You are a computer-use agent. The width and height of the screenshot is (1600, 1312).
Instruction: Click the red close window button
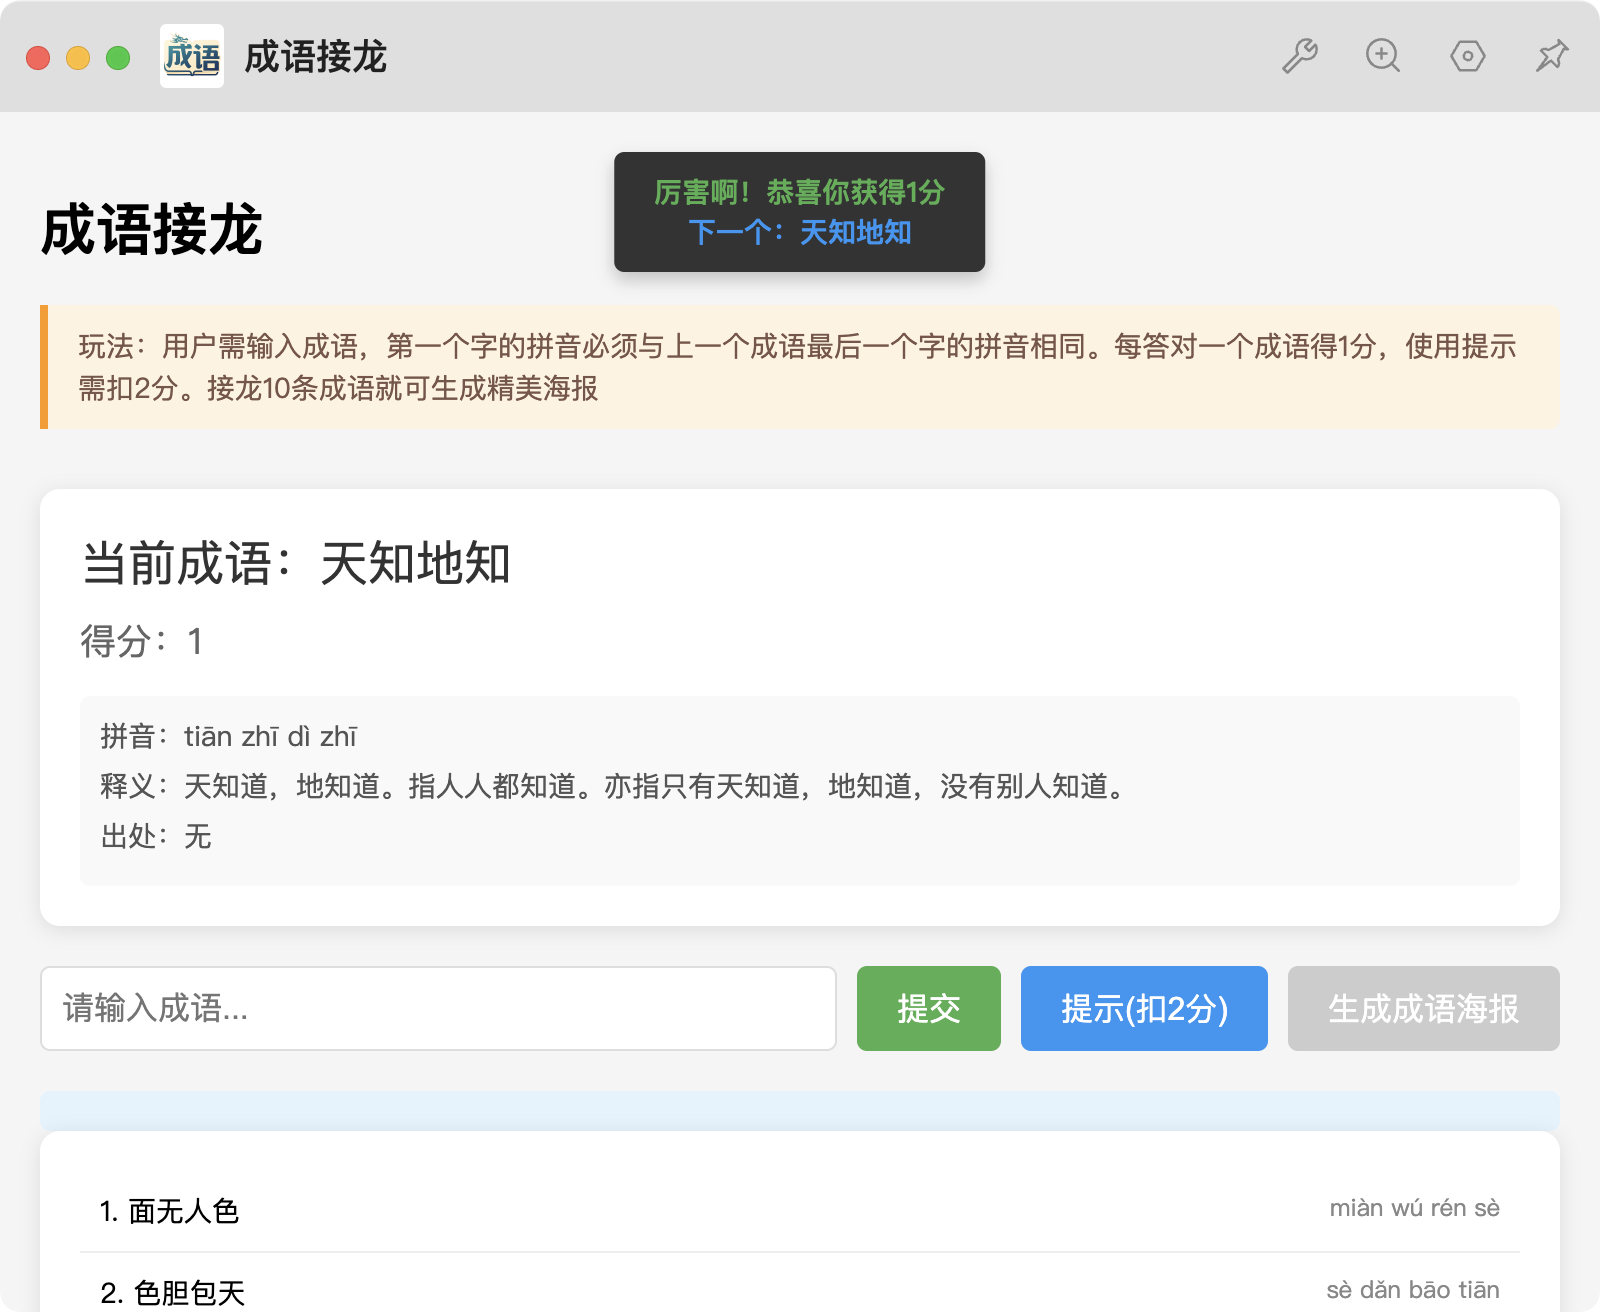pyautogui.click(x=38, y=58)
